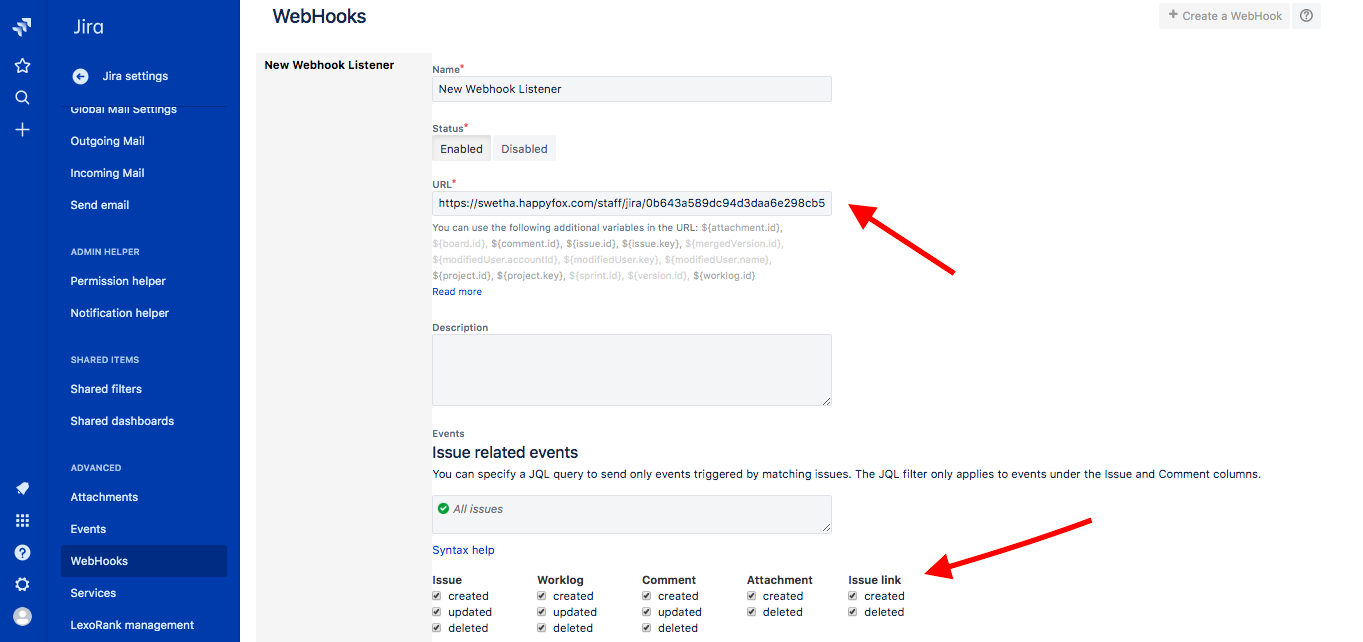Click the green All issues valid icon
The height and width of the screenshot is (642, 1363).
point(443,508)
